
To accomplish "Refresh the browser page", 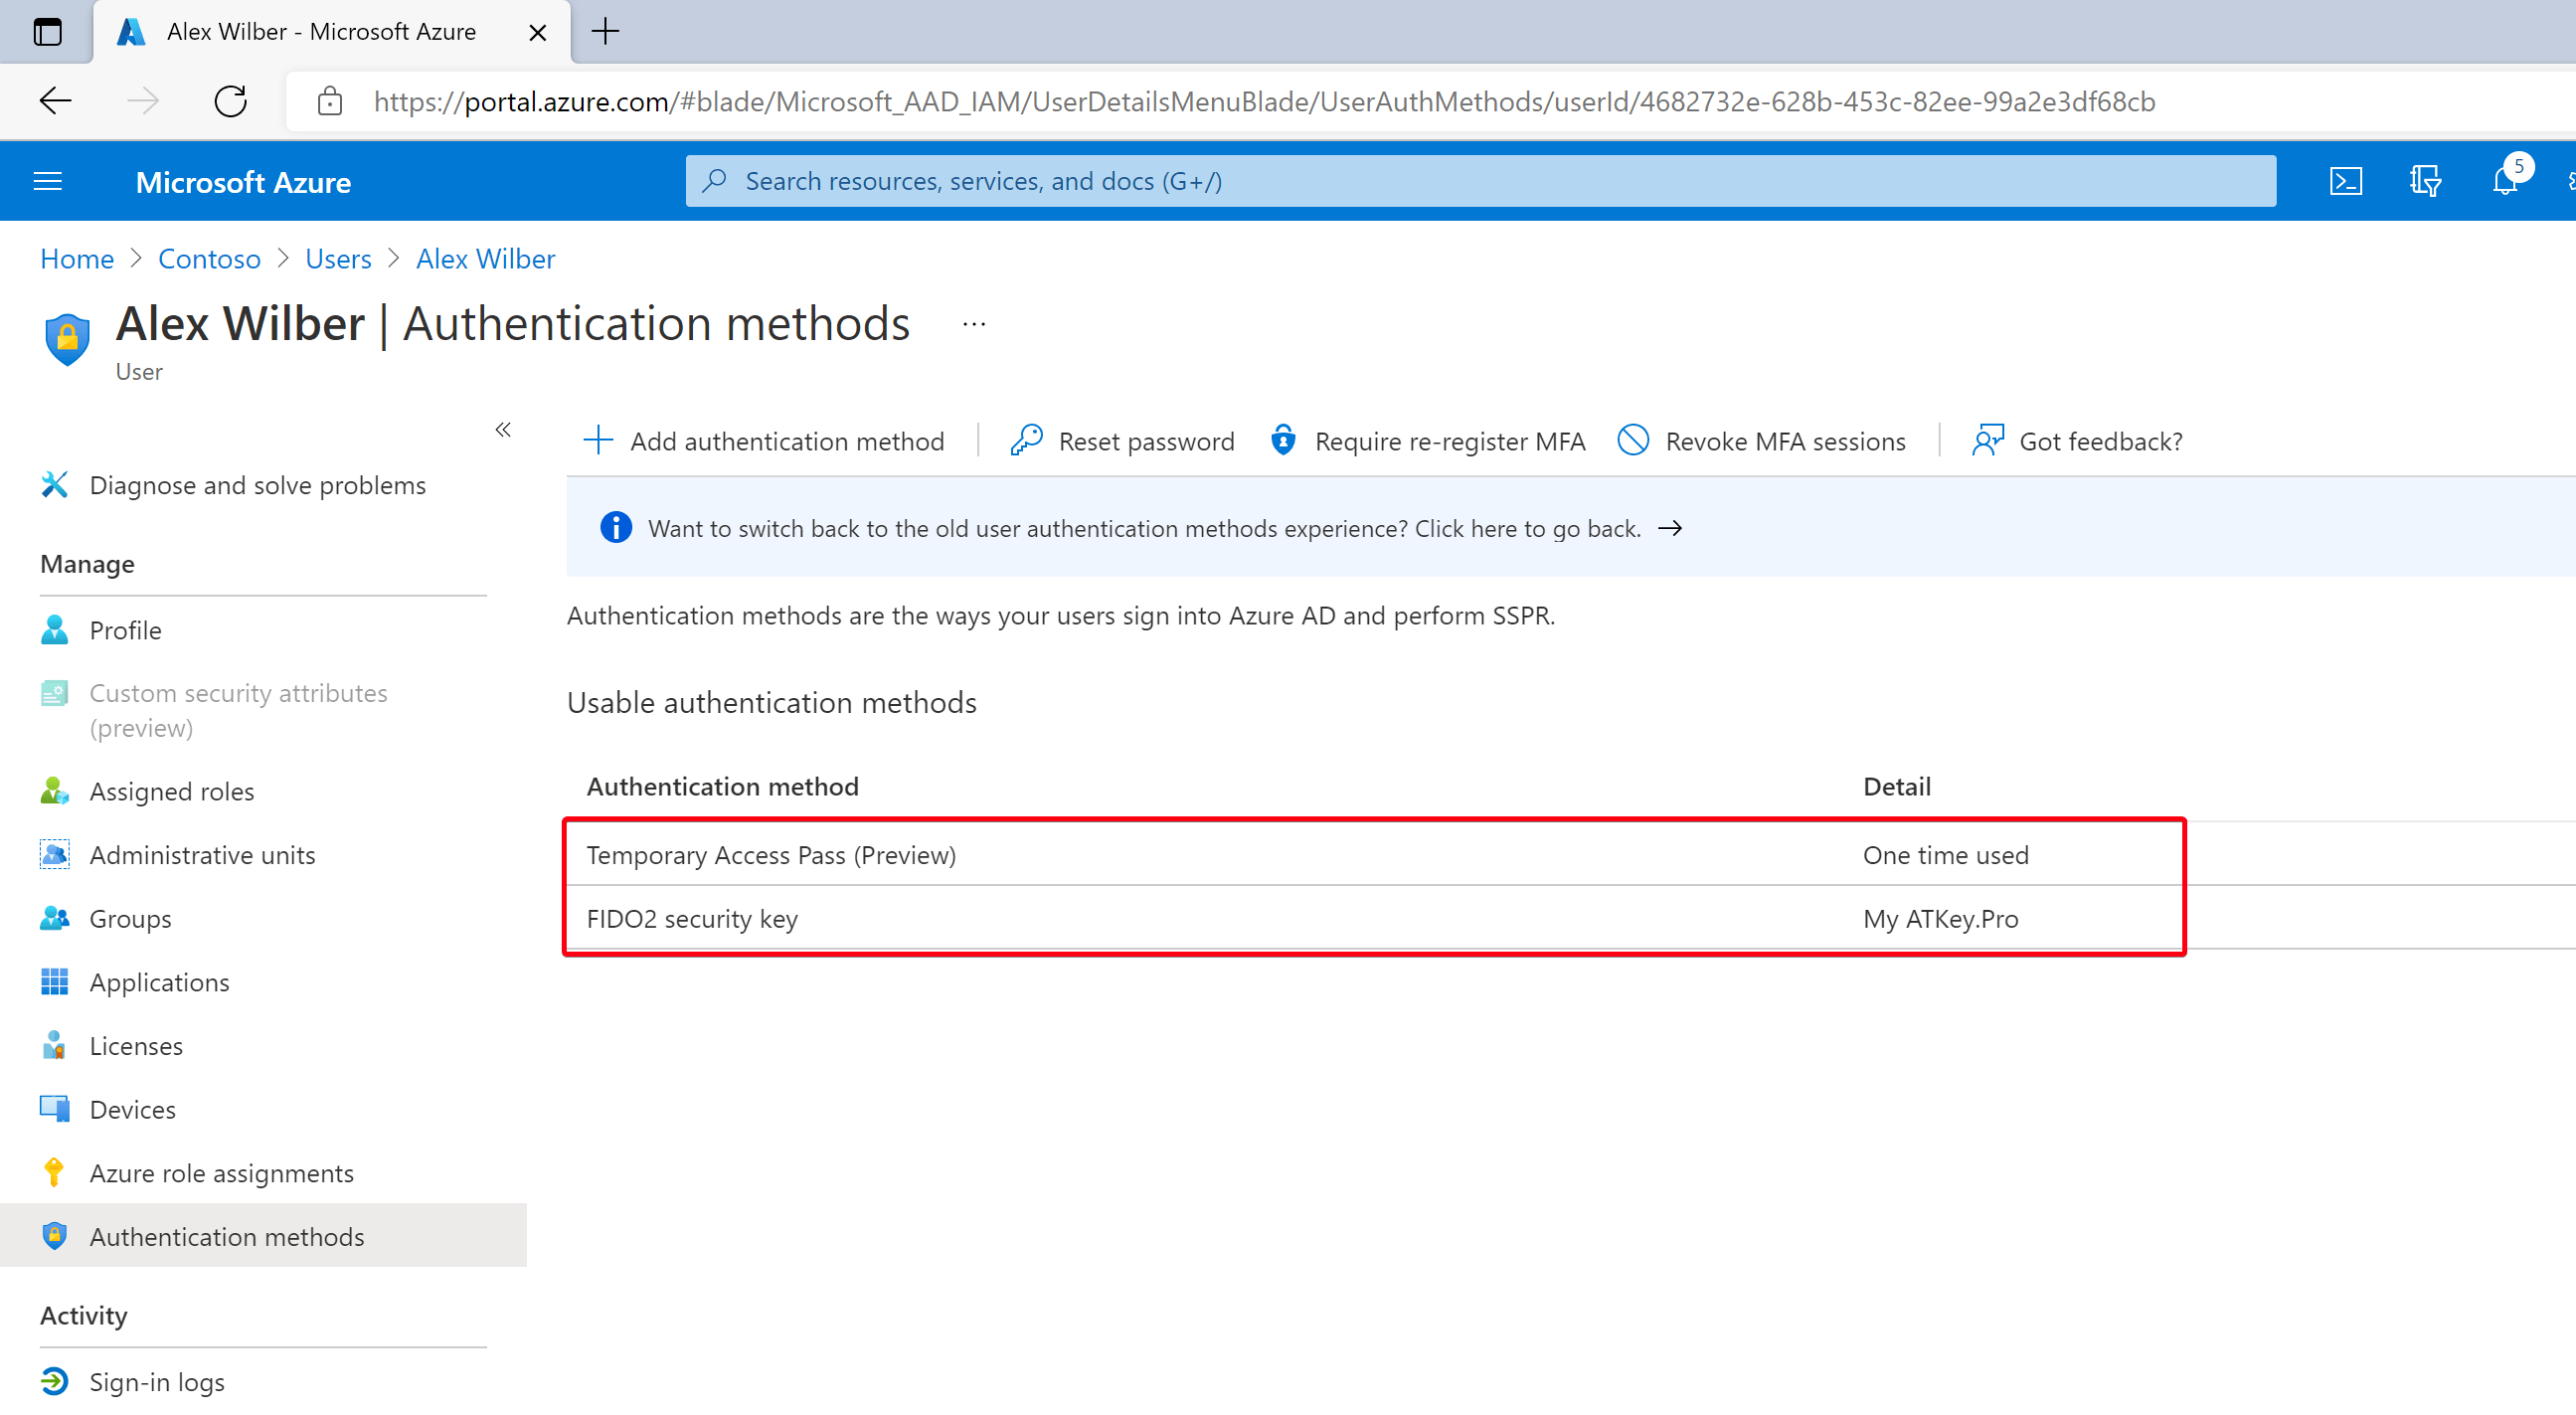I will click(231, 101).
